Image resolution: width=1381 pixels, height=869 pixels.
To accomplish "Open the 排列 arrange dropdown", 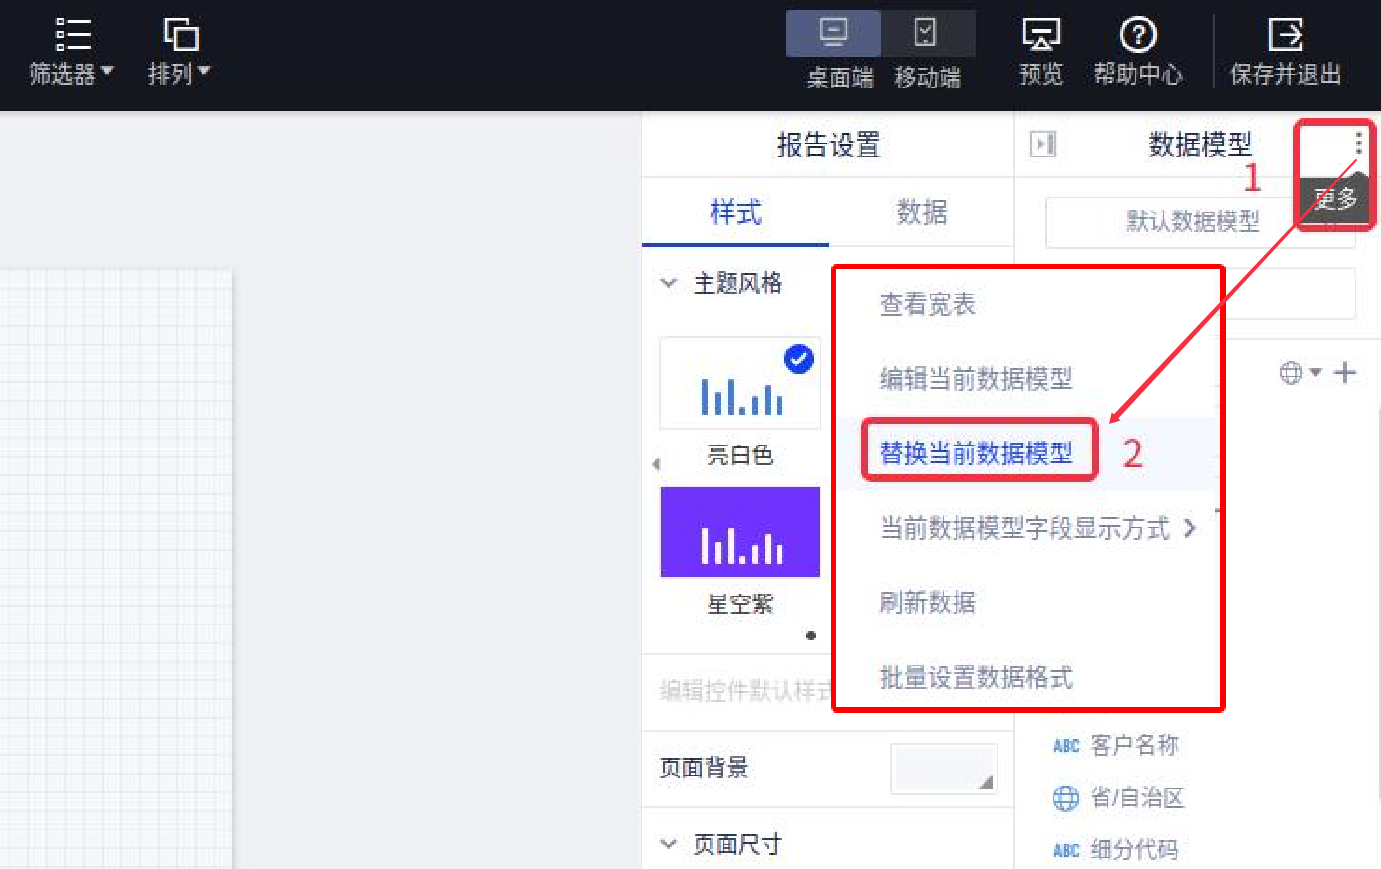I will click(x=179, y=52).
